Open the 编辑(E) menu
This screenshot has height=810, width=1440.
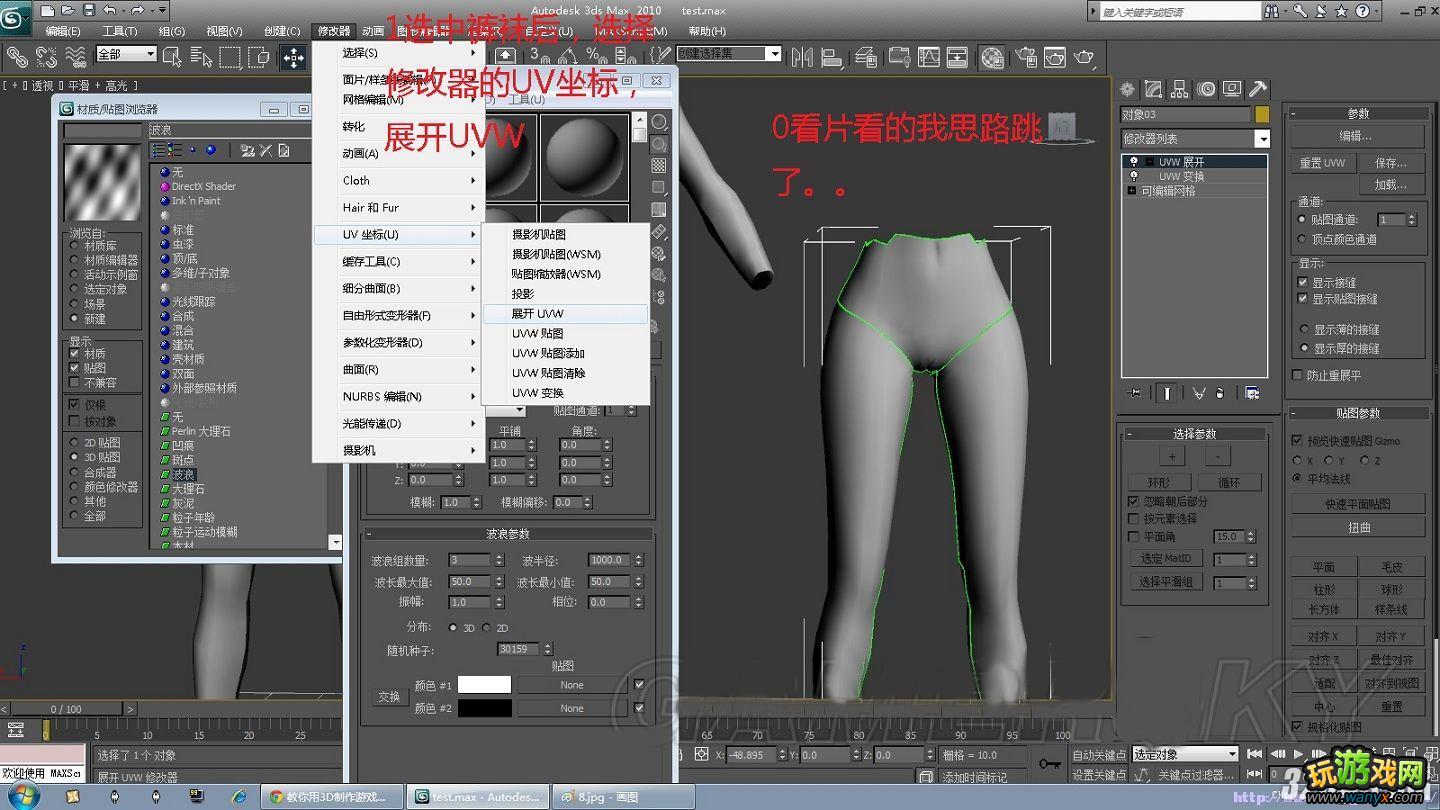tap(62, 31)
